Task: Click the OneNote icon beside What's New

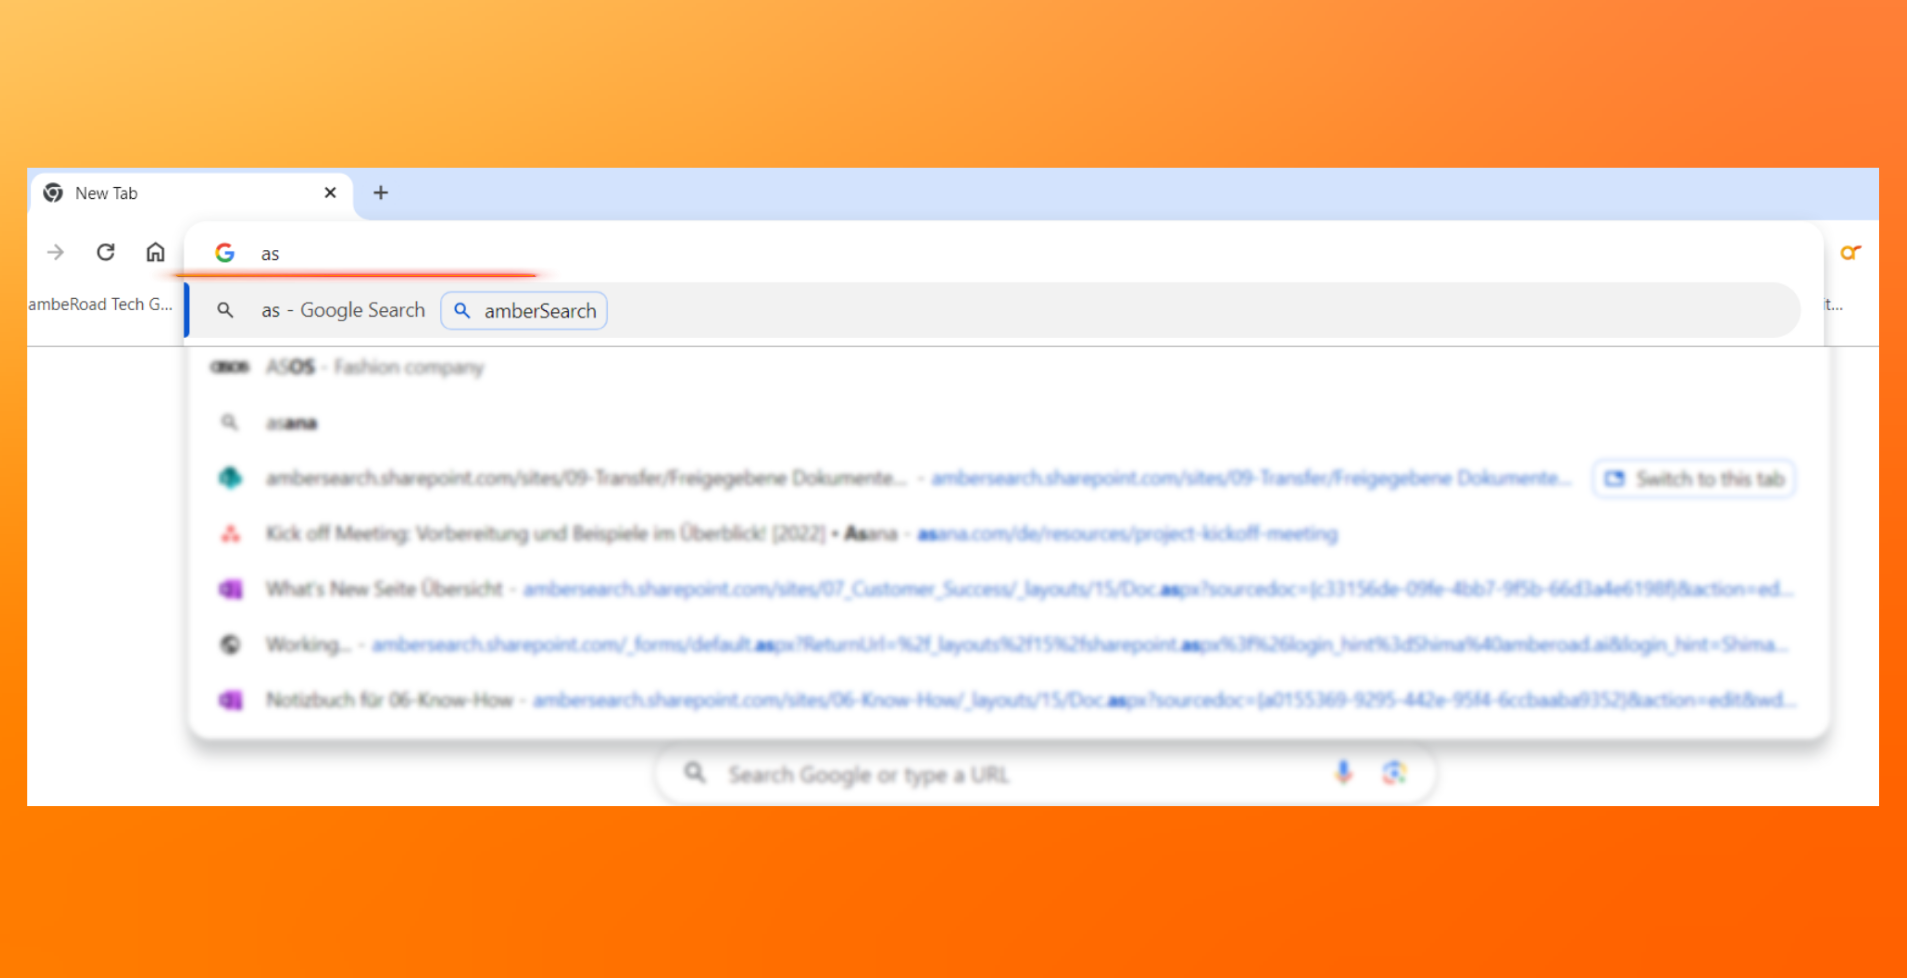Action: (230, 589)
